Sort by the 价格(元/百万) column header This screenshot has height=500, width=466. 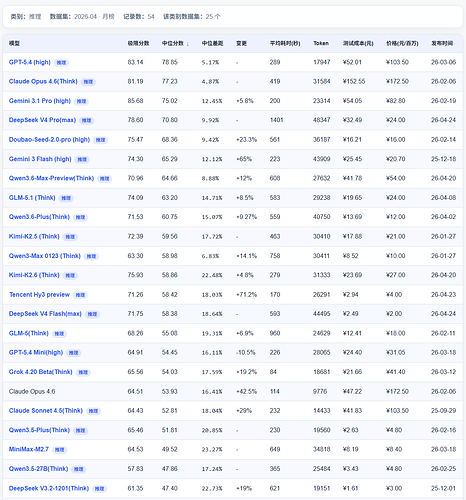(402, 44)
